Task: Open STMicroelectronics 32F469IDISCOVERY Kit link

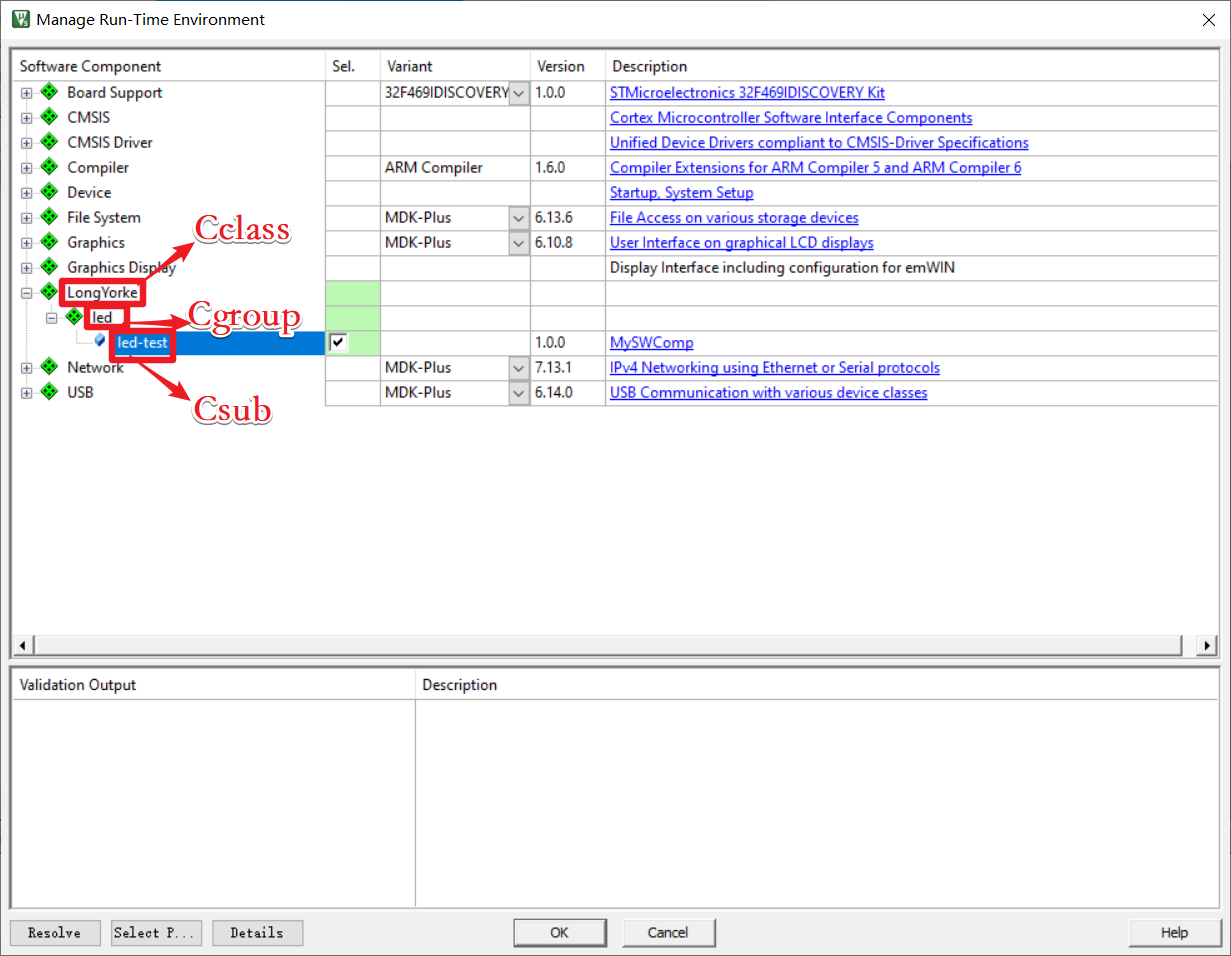Action: (x=747, y=92)
